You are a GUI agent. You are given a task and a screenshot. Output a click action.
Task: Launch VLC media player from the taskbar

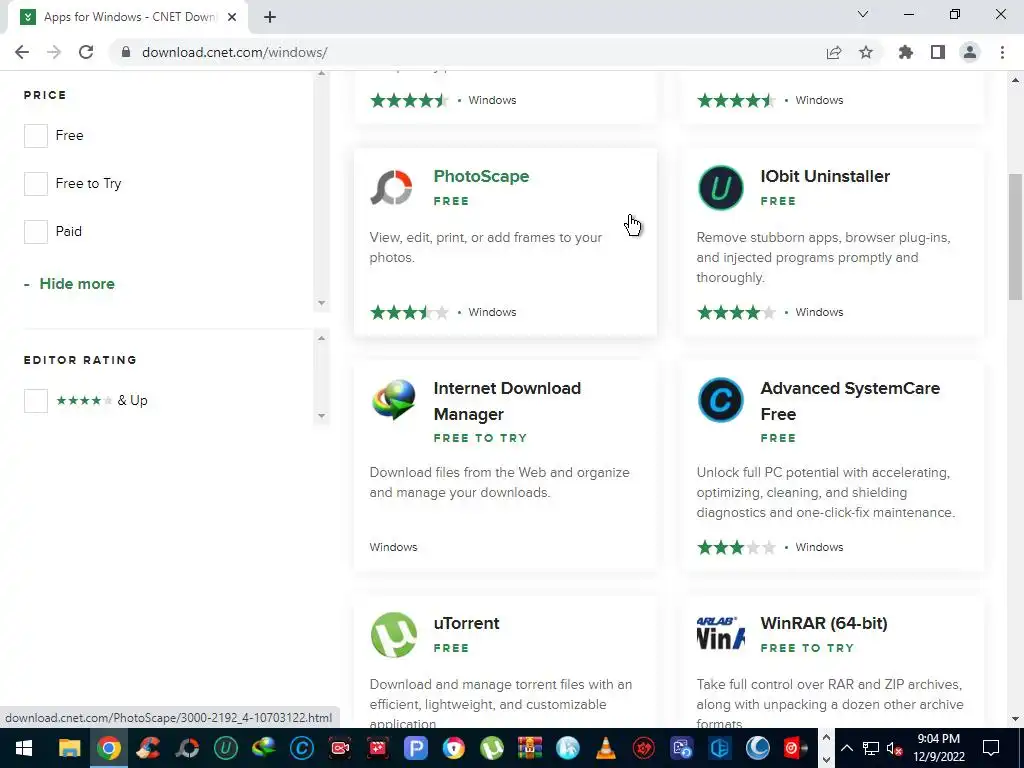click(606, 748)
